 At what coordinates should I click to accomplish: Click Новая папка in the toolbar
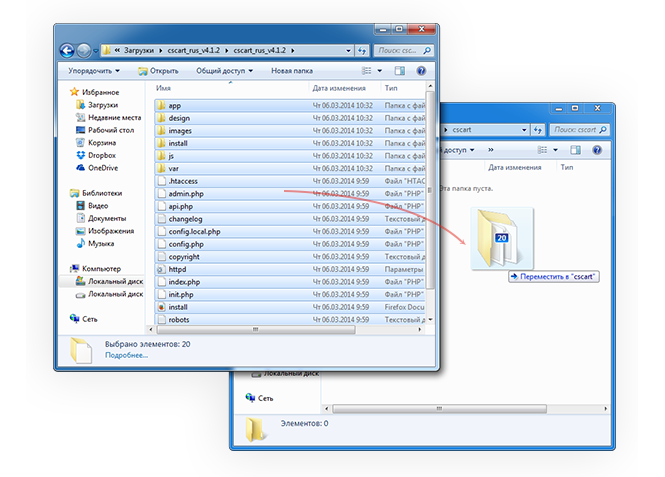pos(294,71)
